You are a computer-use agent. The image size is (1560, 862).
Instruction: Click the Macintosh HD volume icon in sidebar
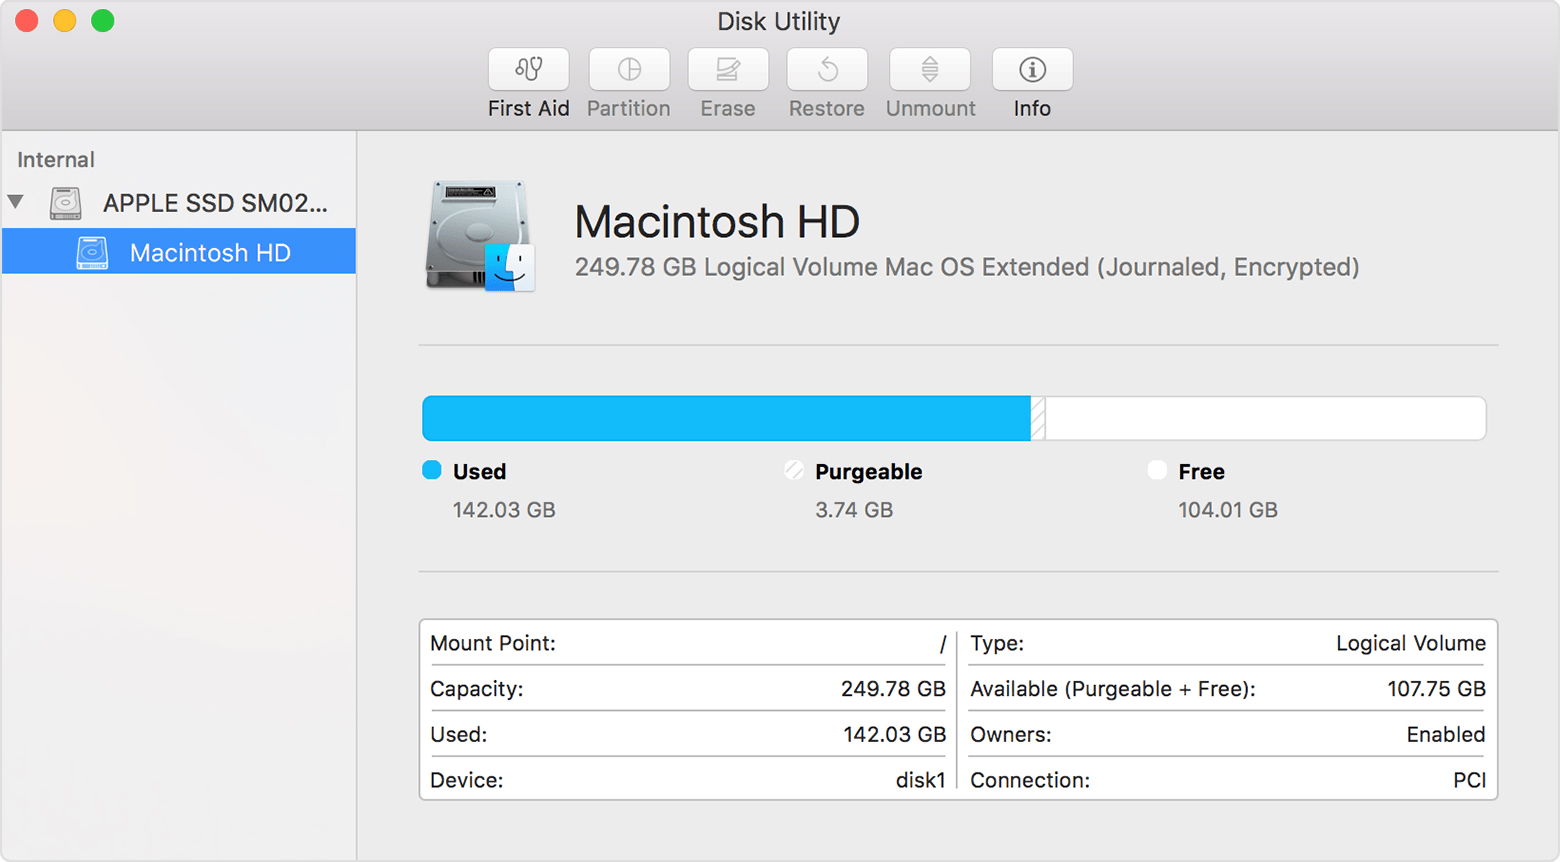pos(92,252)
